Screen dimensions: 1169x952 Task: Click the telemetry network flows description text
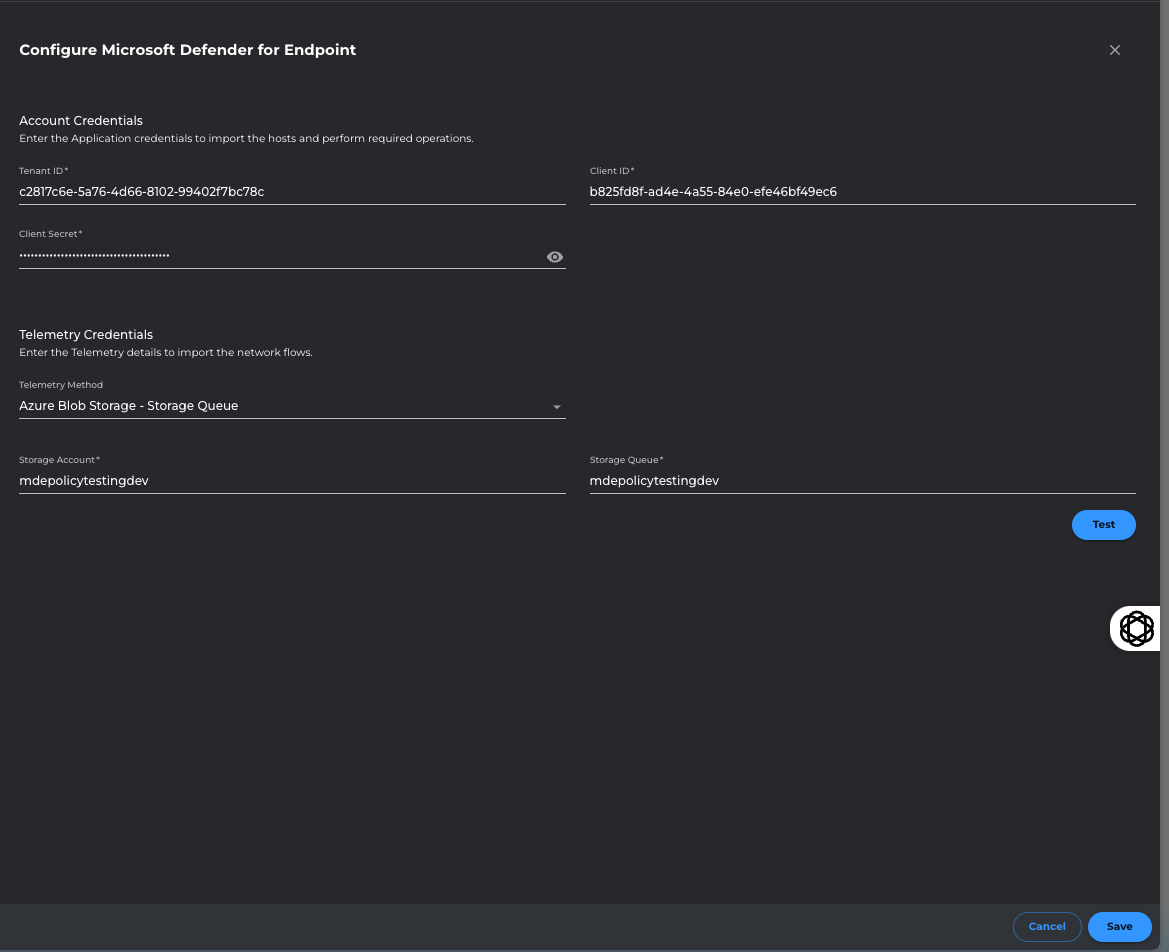point(166,353)
